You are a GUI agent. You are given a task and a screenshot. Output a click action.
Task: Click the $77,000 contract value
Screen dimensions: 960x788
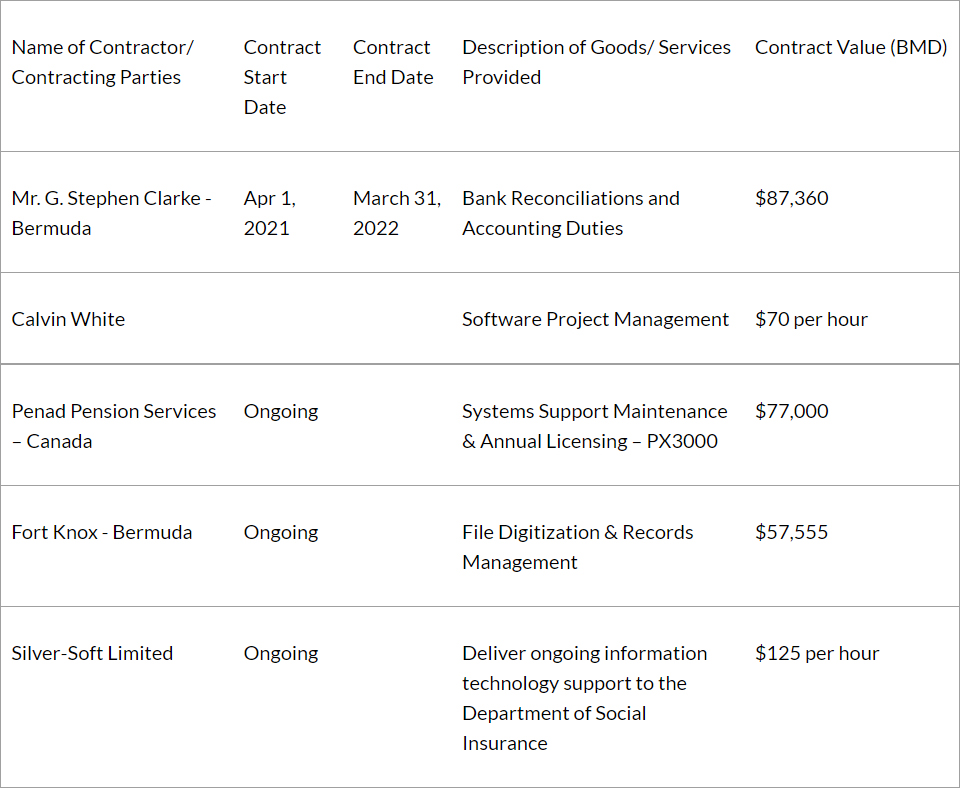pyautogui.click(x=792, y=411)
